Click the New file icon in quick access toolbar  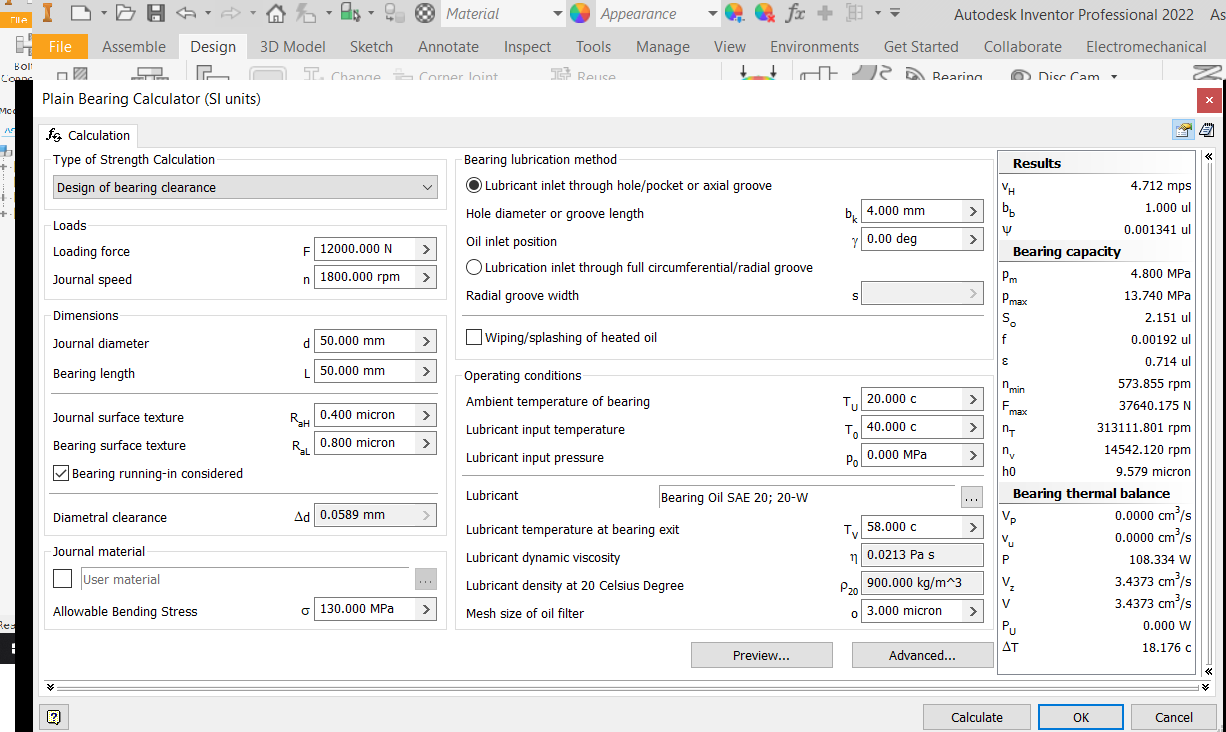click(80, 13)
